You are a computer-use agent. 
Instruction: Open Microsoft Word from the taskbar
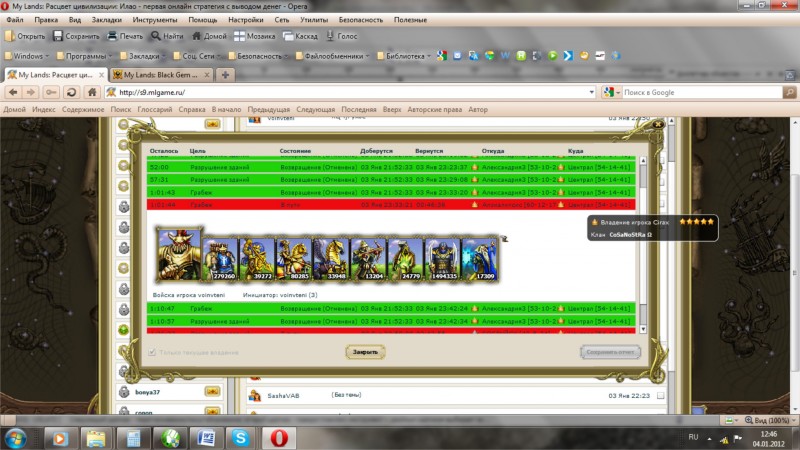[x=206, y=438]
